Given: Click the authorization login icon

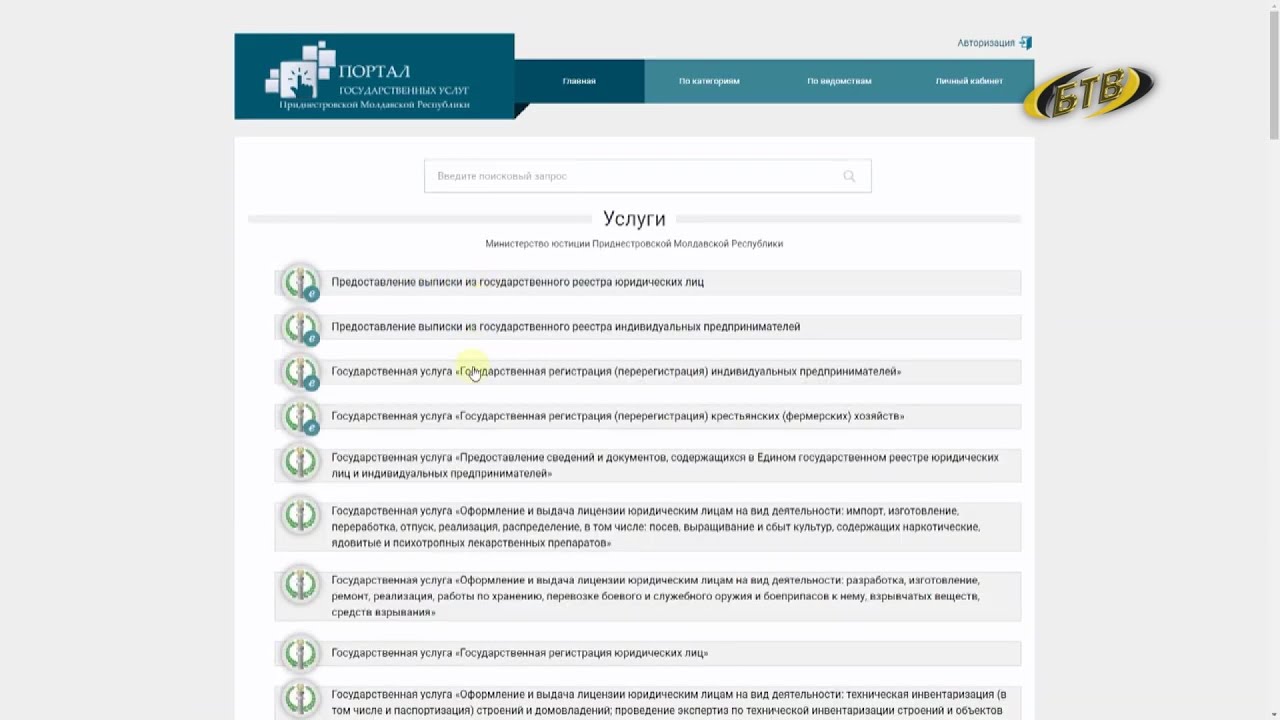Looking at the screenshot, I should click(x=1025, y=43).
